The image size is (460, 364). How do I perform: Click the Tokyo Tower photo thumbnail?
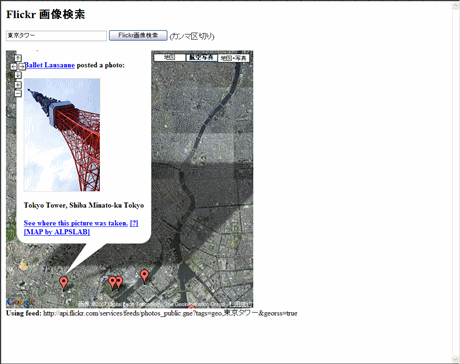[62, 135]
